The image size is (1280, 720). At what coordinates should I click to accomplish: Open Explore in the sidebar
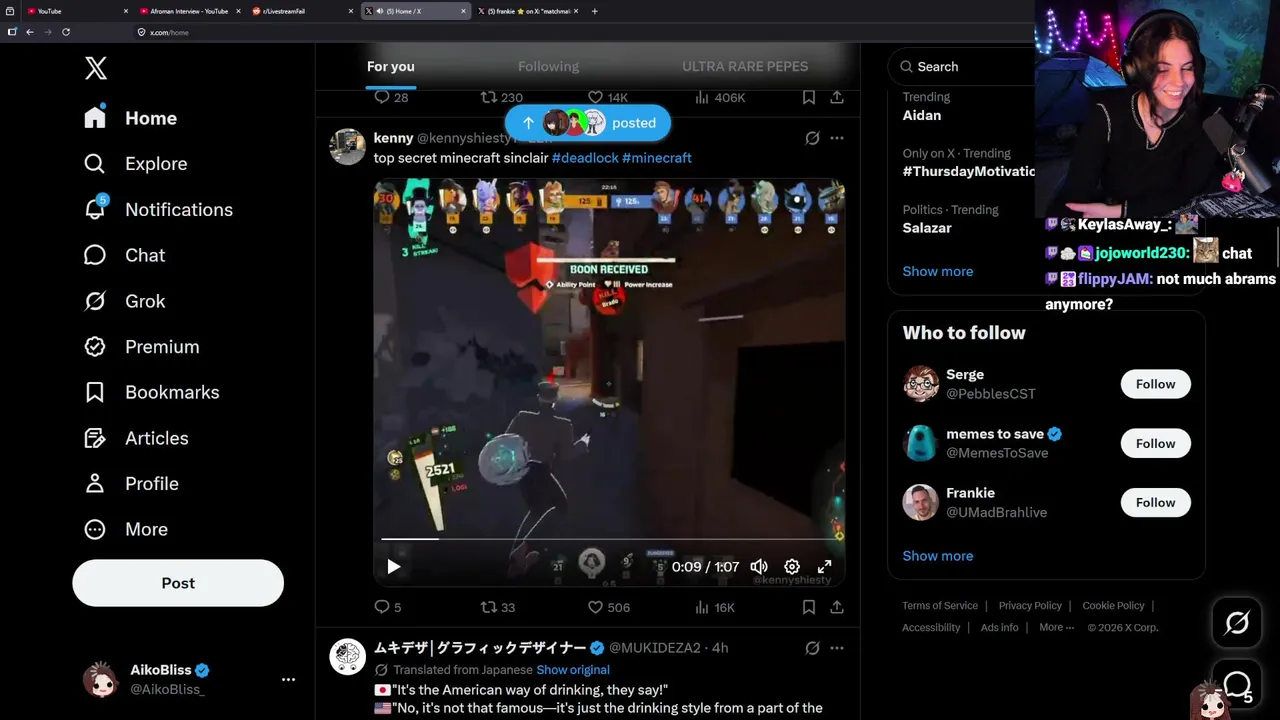click(135, 164)
